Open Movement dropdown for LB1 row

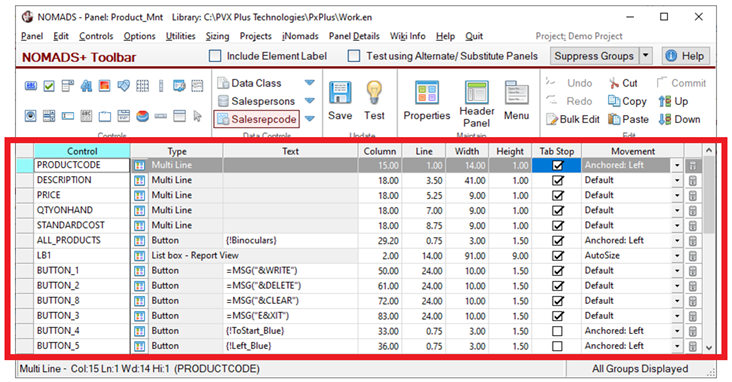click(677, 256)
